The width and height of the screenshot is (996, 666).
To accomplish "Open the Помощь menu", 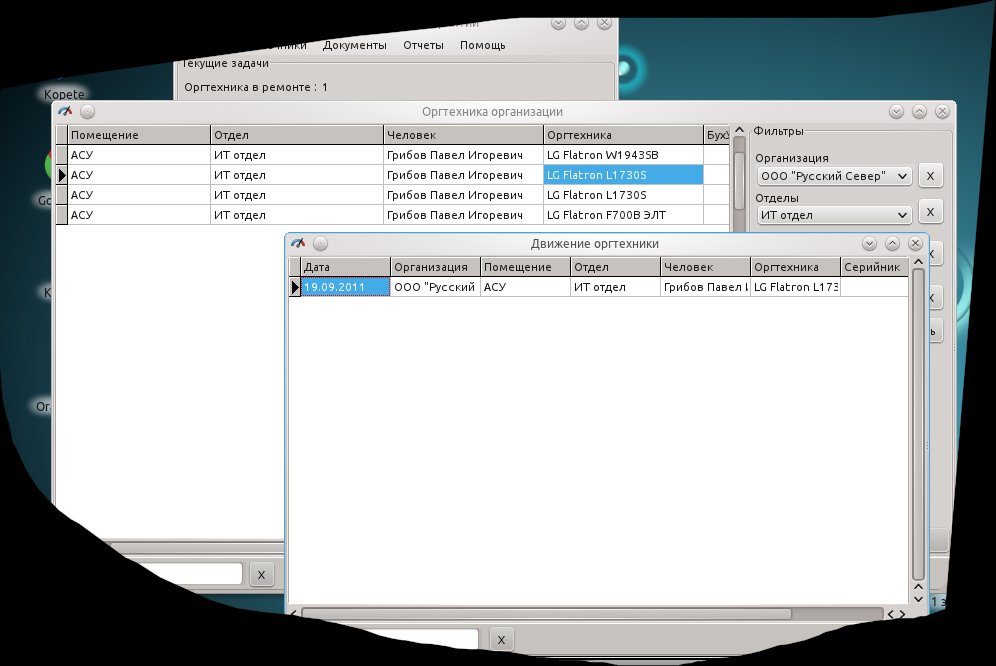I will click(x=482, y=45).
